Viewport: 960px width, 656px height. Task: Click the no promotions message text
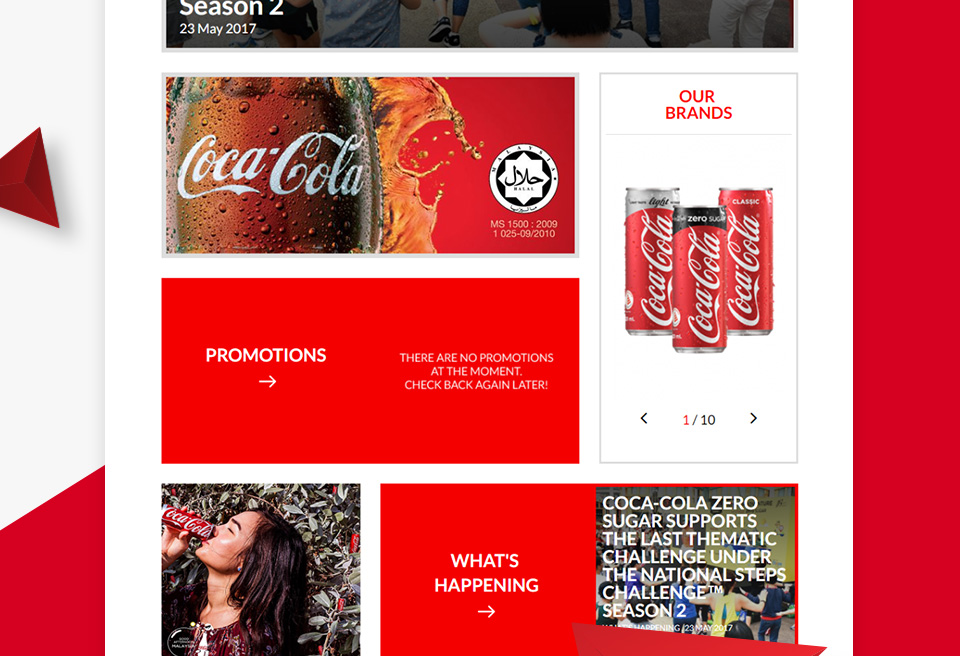point(476,371)
